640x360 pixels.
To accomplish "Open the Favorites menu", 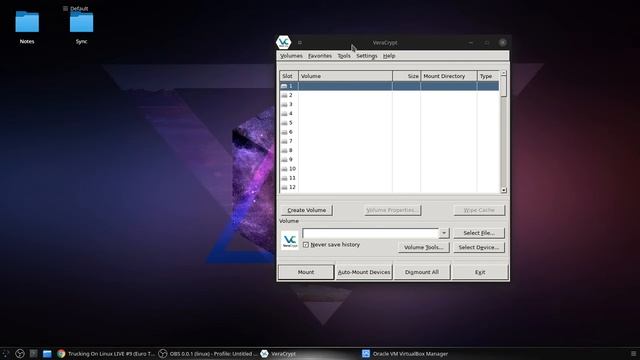I will point(320,56).
